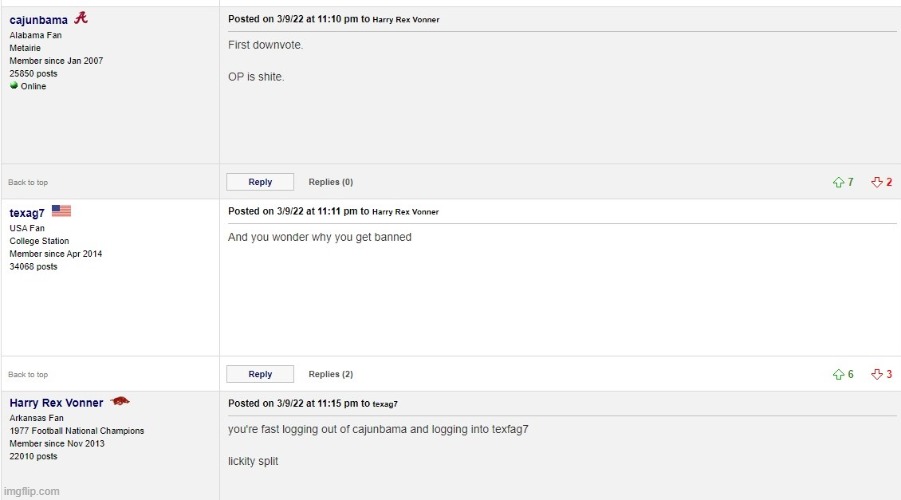This screenshot has width=901, height=500.
Task: Click Alabama logo next to cajunbama
Action: 81,18
